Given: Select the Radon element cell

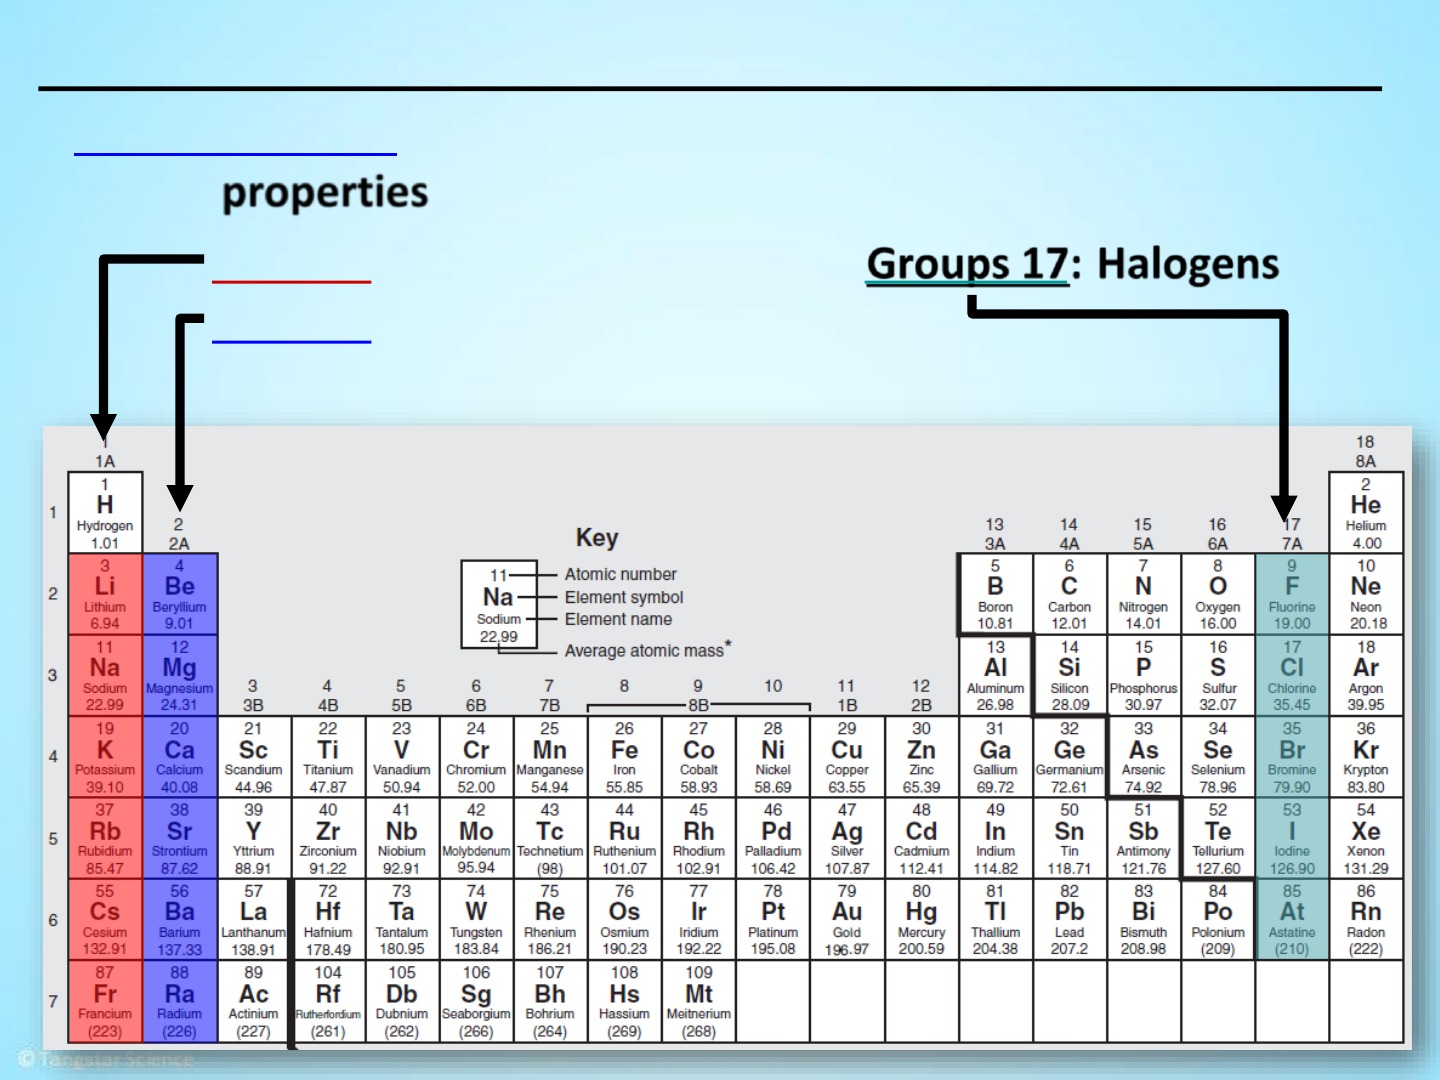Looking at the screenshot, I should click(x=1366, y=919).
